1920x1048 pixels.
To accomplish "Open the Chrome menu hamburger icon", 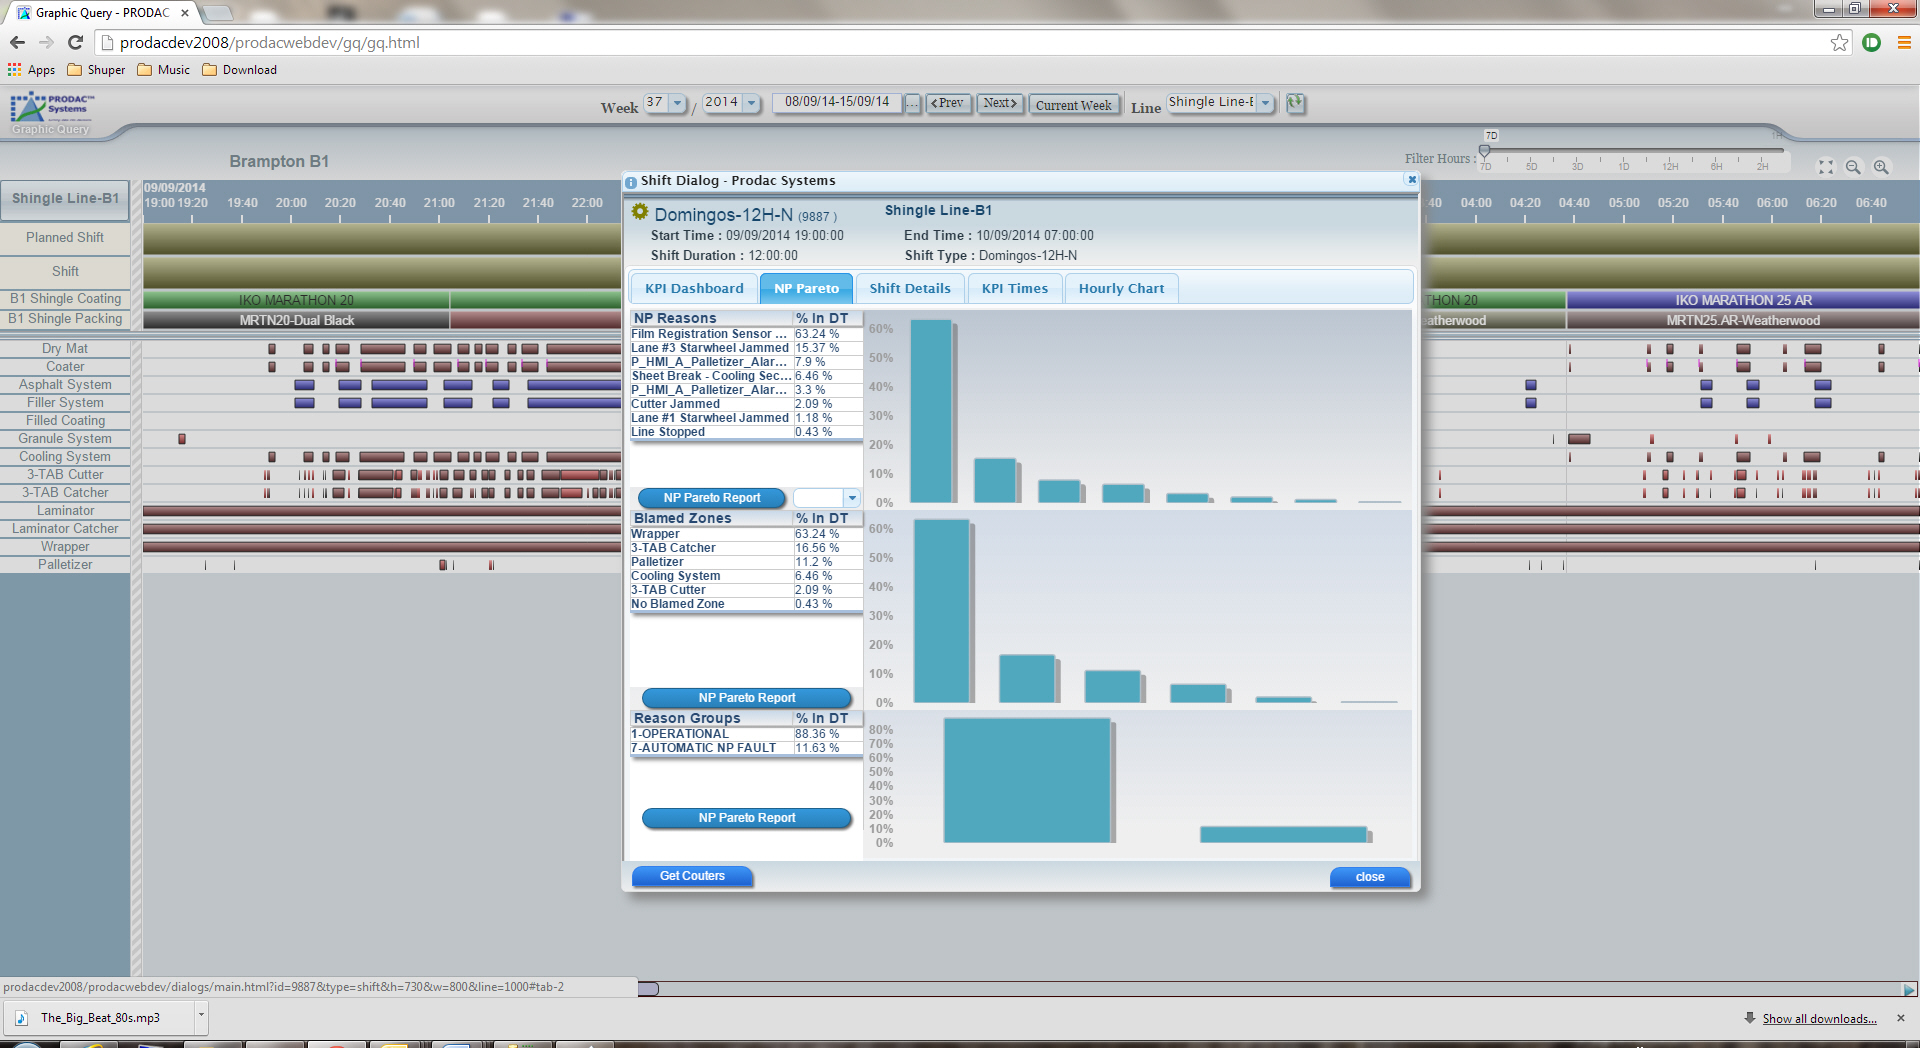I will (1904, 42).
